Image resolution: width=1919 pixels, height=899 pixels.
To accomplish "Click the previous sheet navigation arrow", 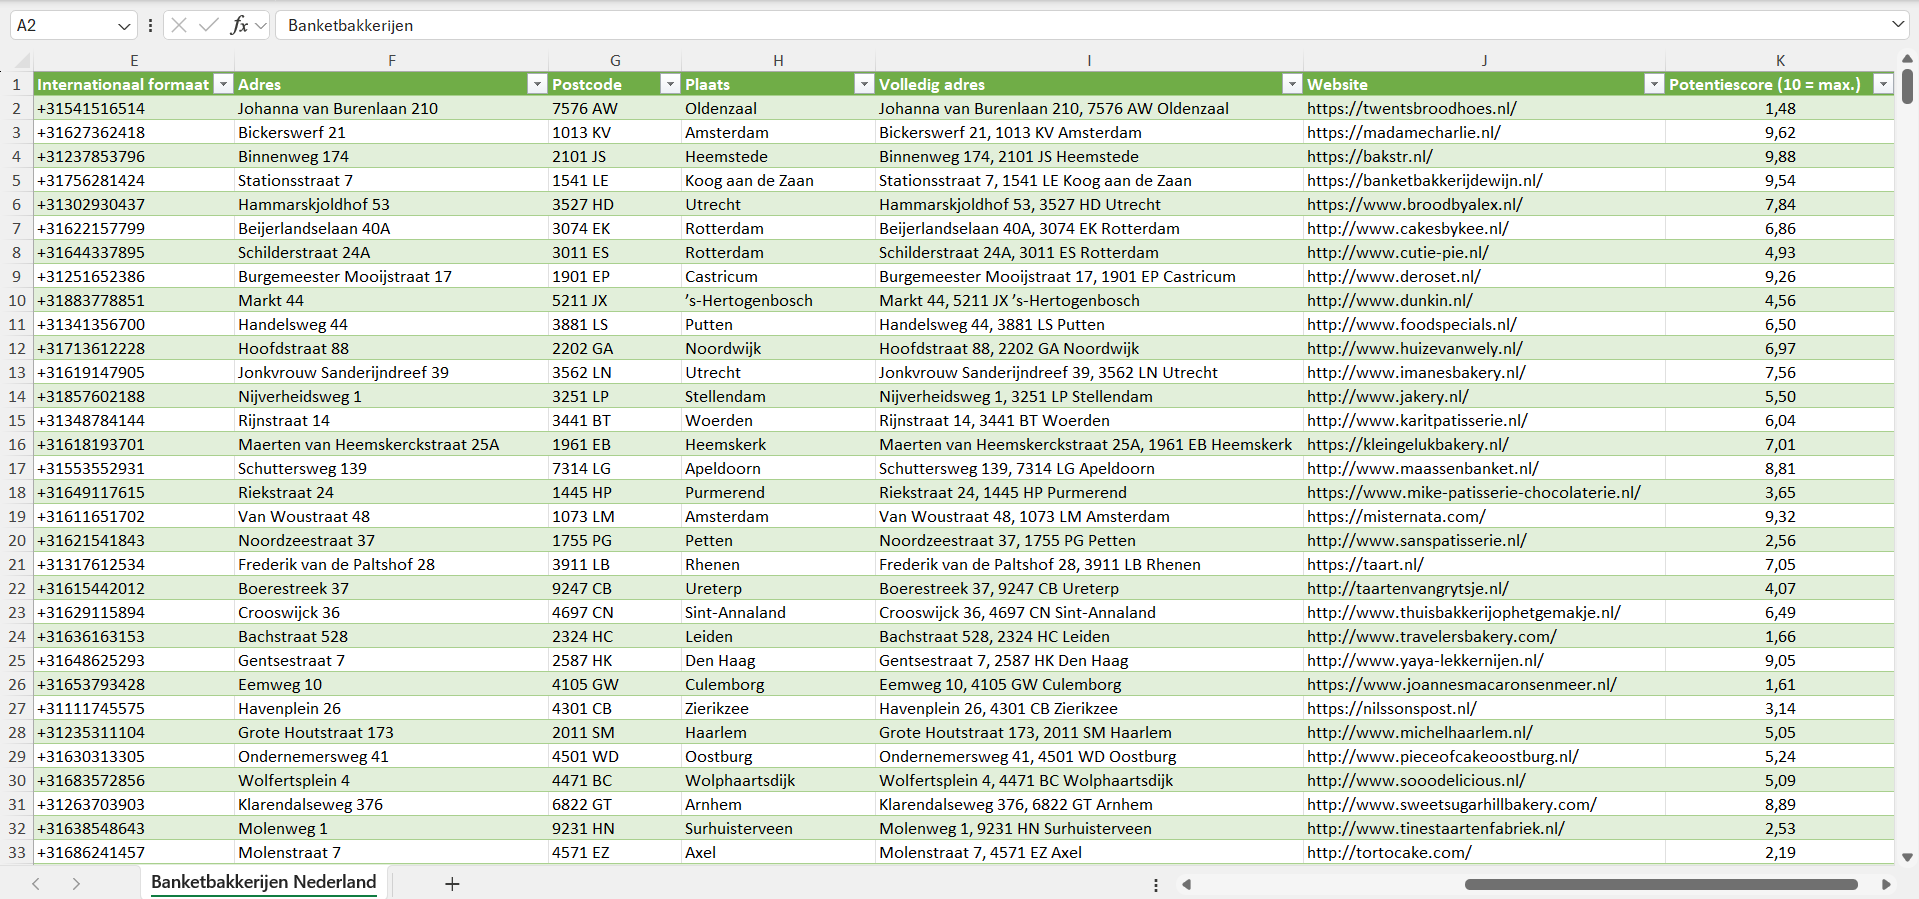I will 36,884.
